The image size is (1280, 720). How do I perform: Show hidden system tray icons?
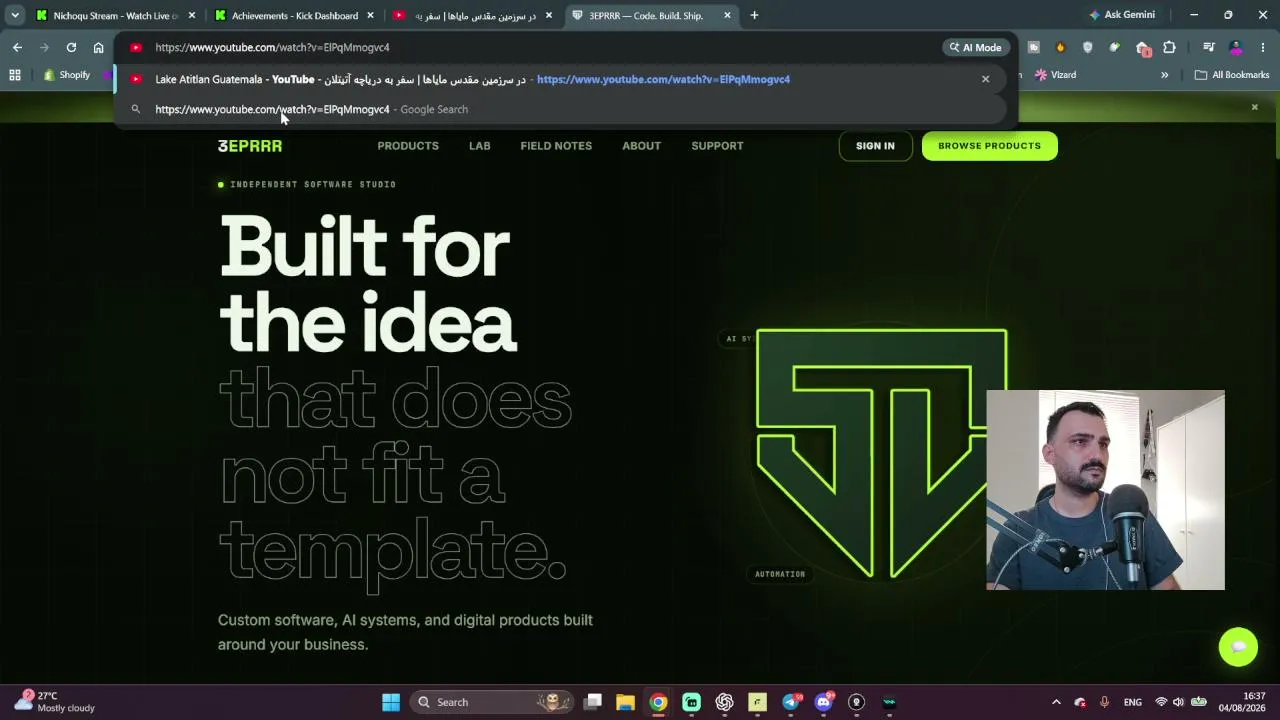[x=1056, y=702]
